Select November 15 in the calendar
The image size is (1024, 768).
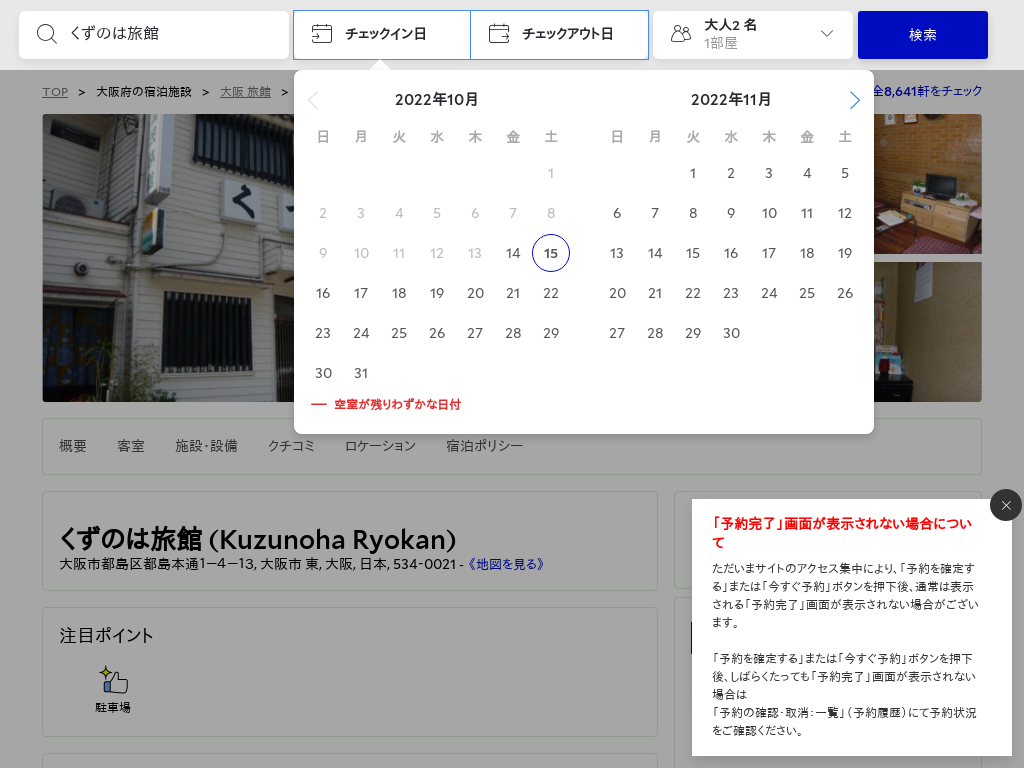coord(693,253)
